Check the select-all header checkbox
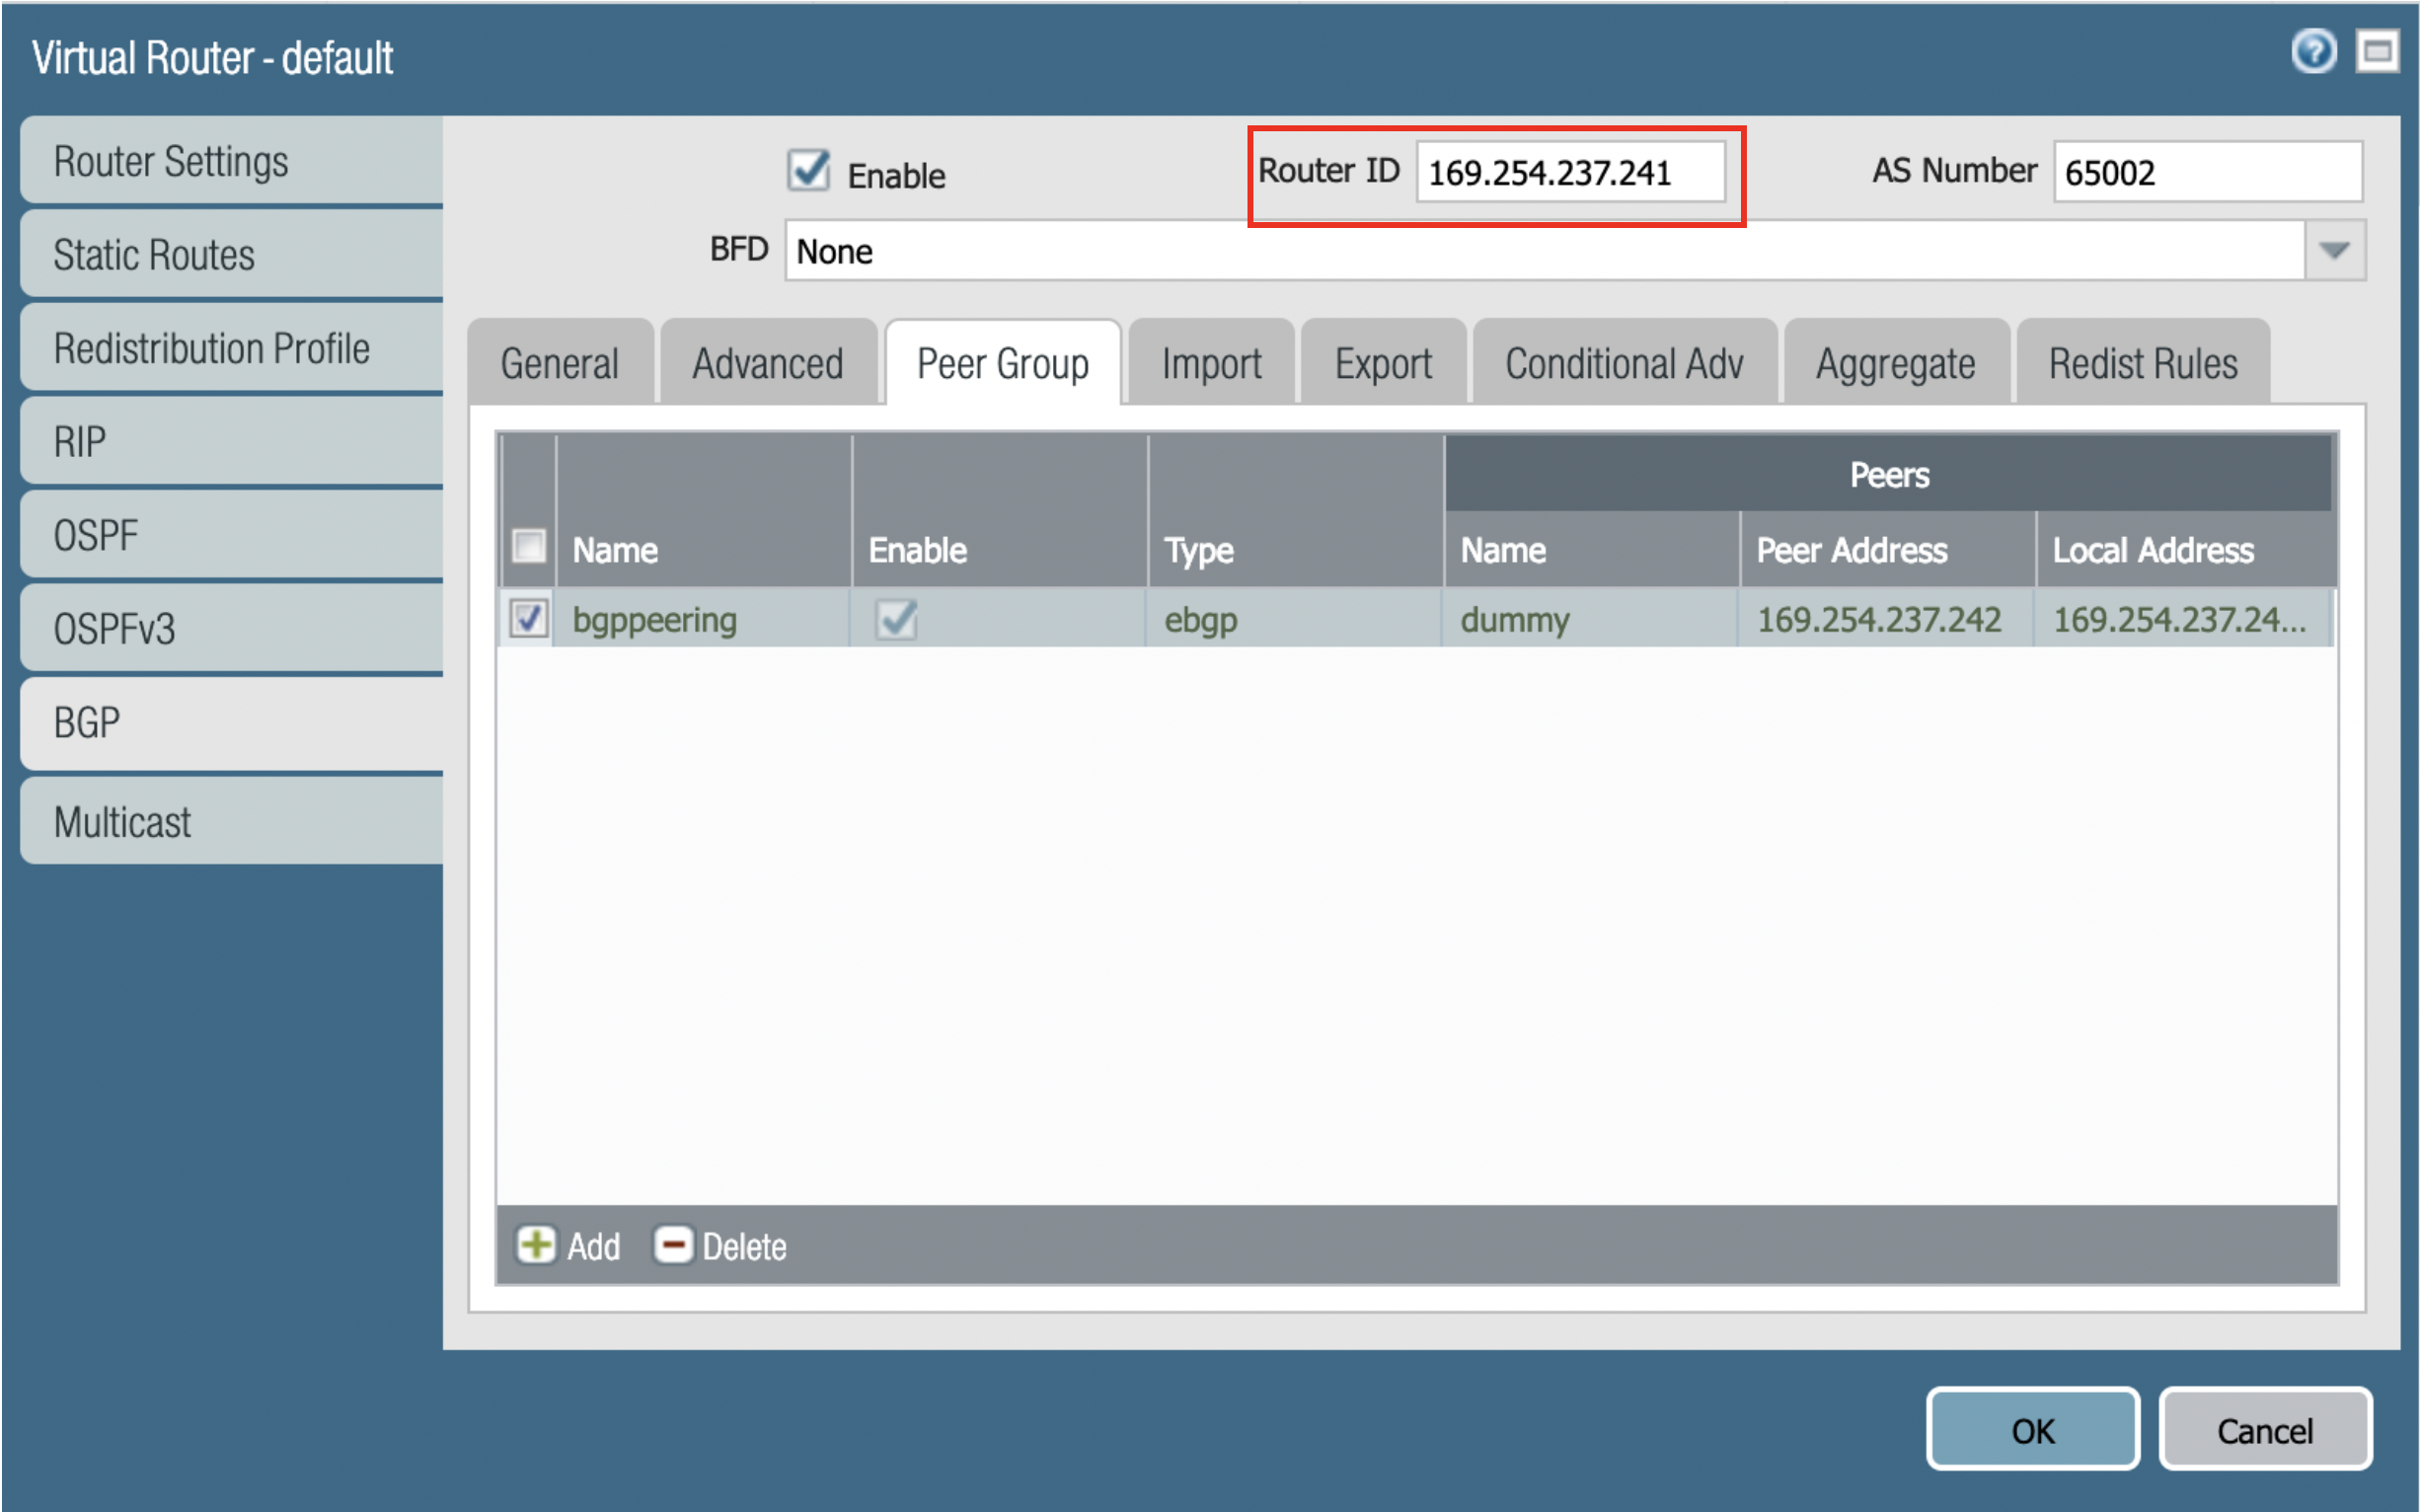Image resolution: width=2420 pixels, height=1512 pixels. (x=528, y=547)
